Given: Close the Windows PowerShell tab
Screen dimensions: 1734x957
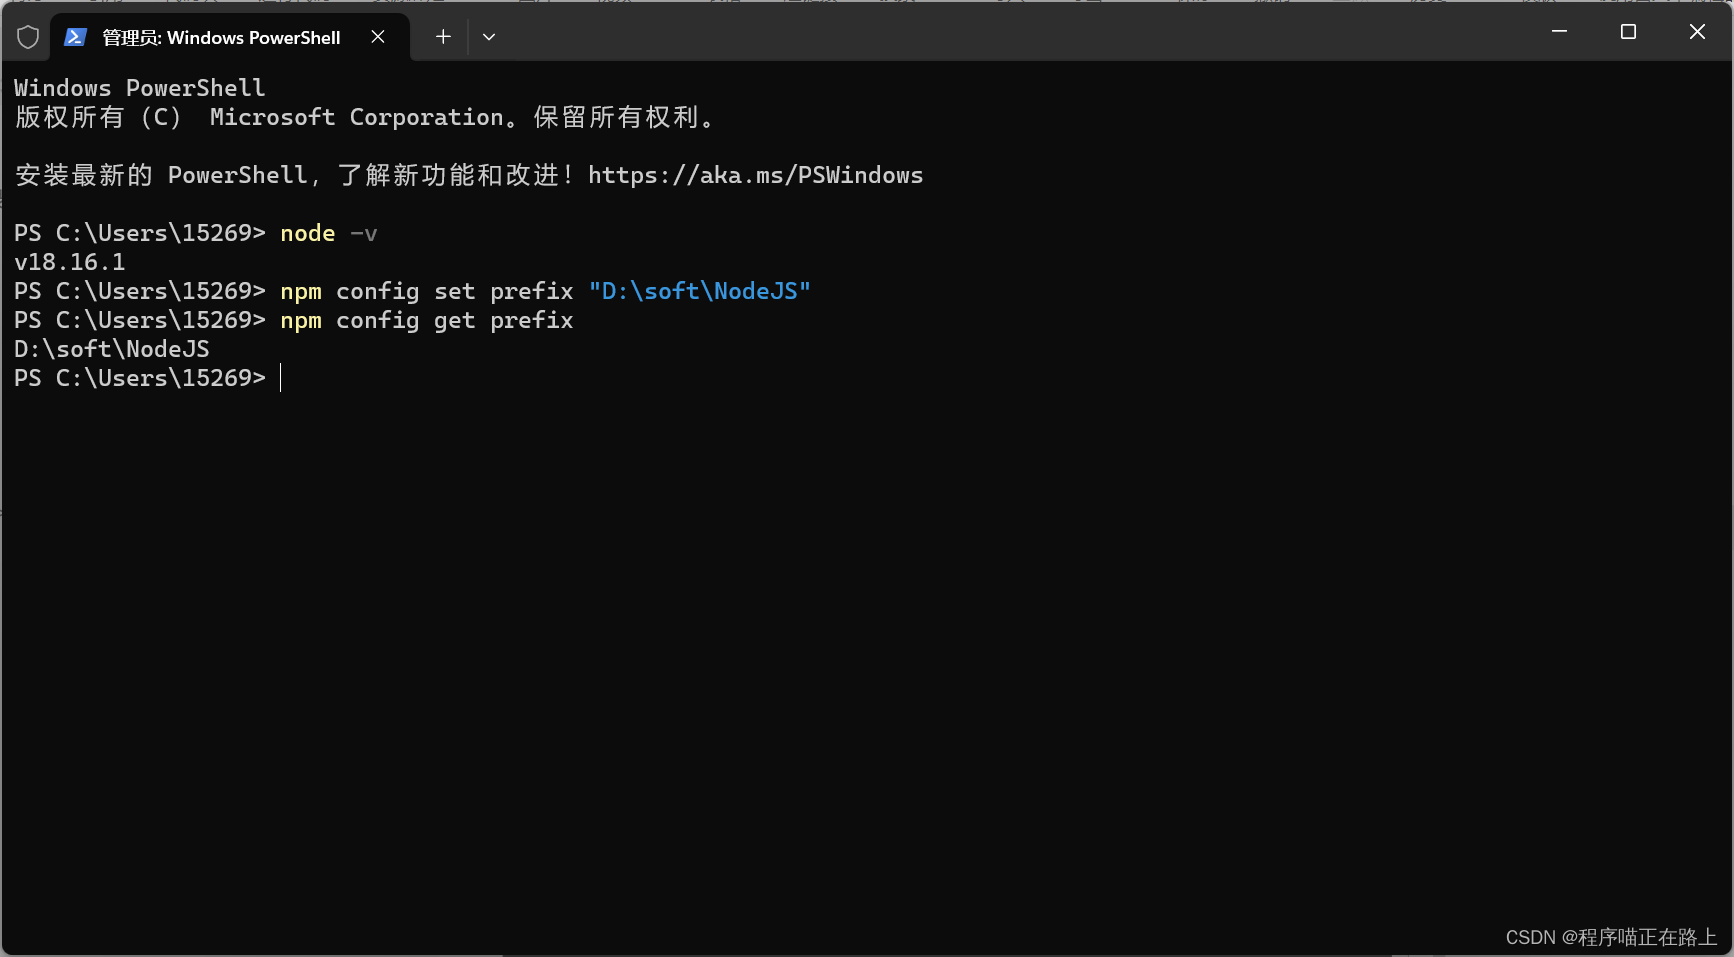Looking at the screenshot, I should [378, 37].
